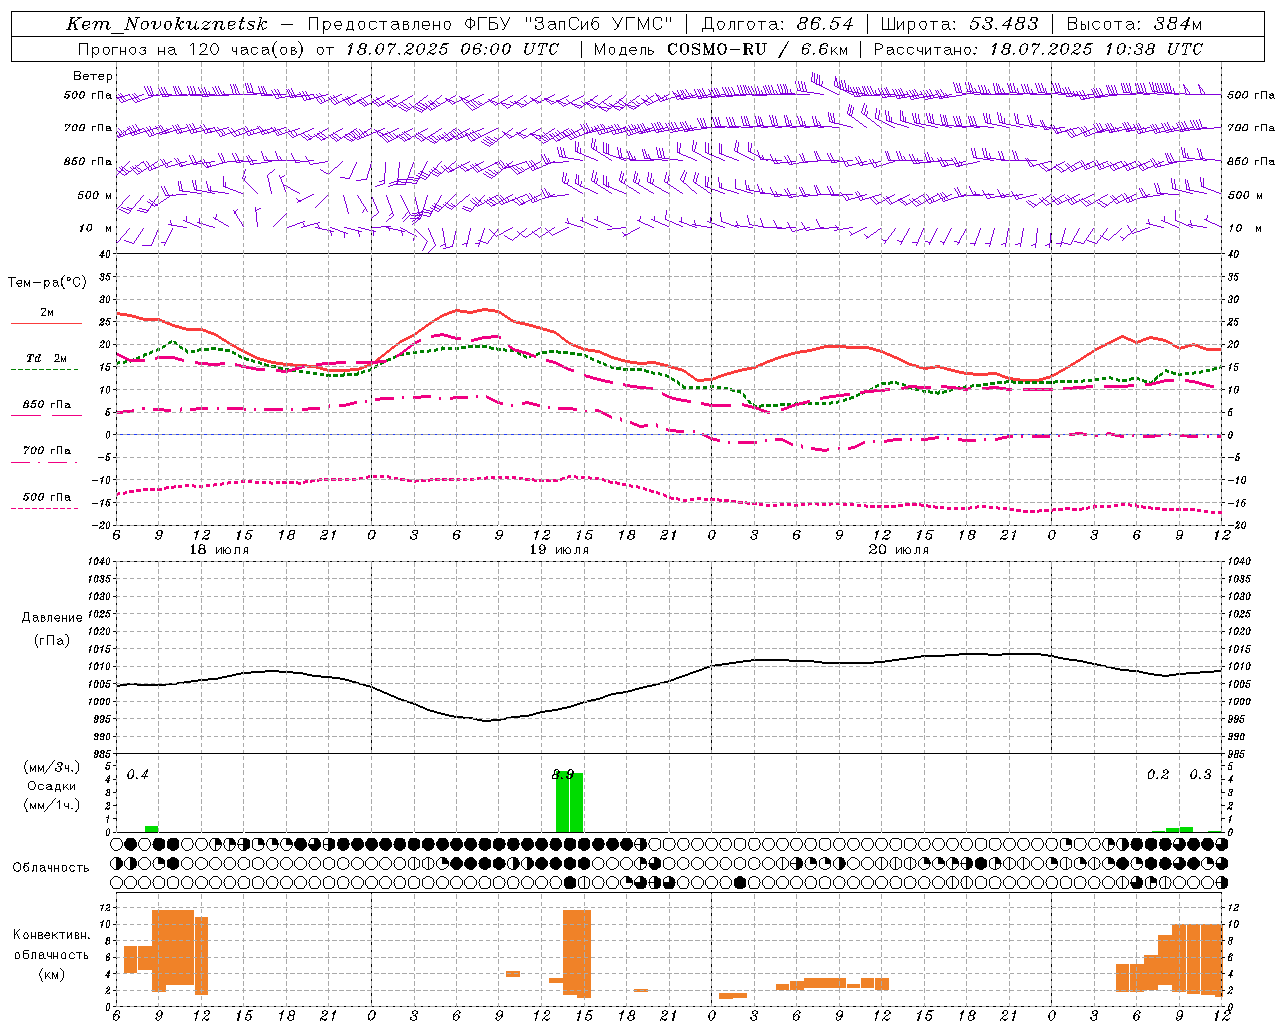Screen dimensions: 1280x1024
Task: Click the Долгота: 86.54 value
Action: 778,24
